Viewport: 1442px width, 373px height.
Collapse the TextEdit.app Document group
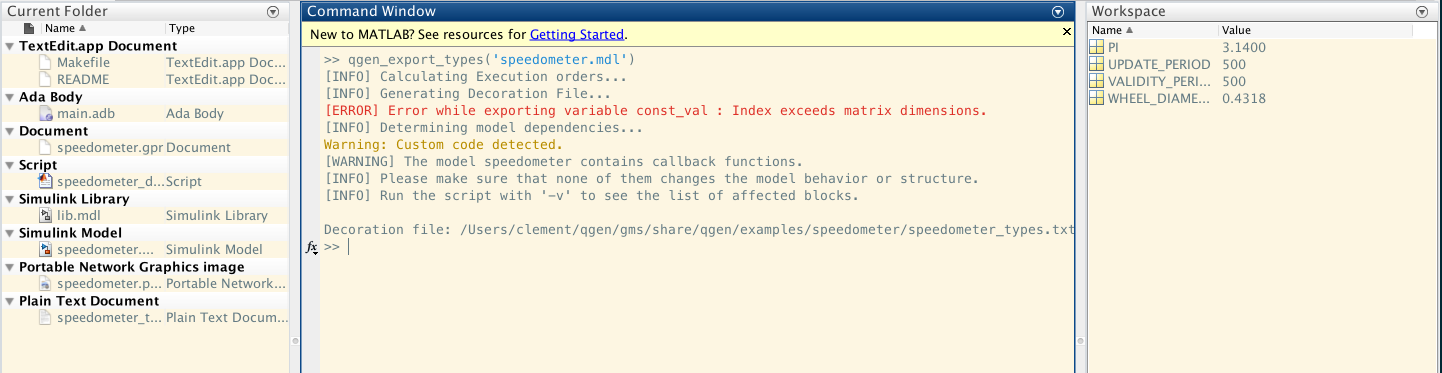[x=10, y=46]
